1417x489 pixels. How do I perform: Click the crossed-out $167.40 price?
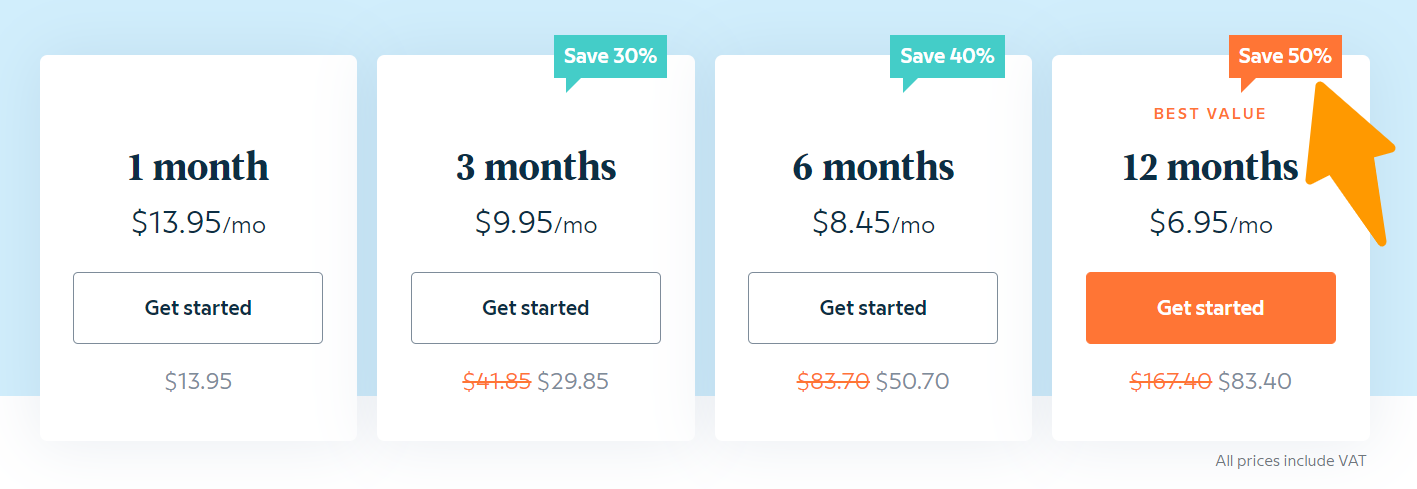1170,381
